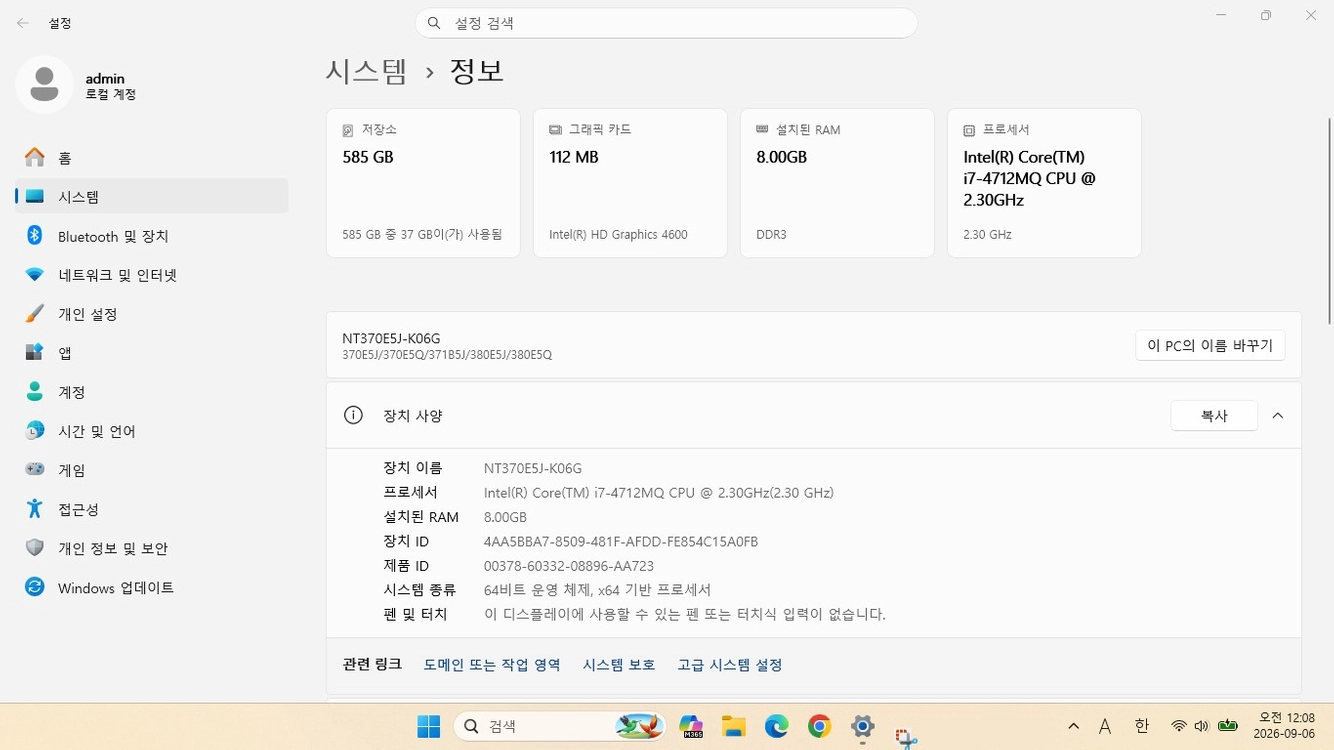Open 접근성 (Accessibility) settings
Image resolution: width=1334 pixels, height=750 pixels.
click(152, 509)
